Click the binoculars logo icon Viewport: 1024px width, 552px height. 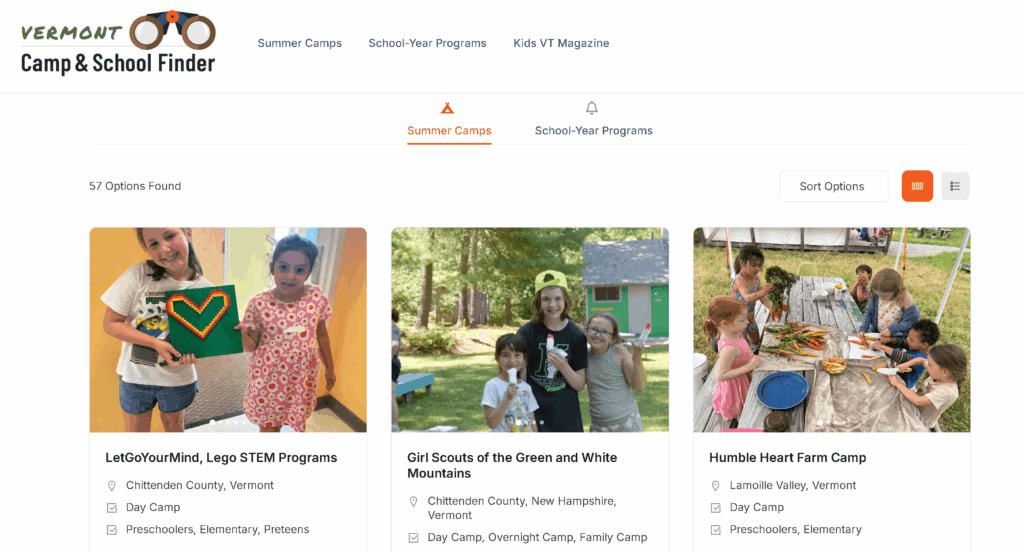pyautogui.click(x=172, y=30)
